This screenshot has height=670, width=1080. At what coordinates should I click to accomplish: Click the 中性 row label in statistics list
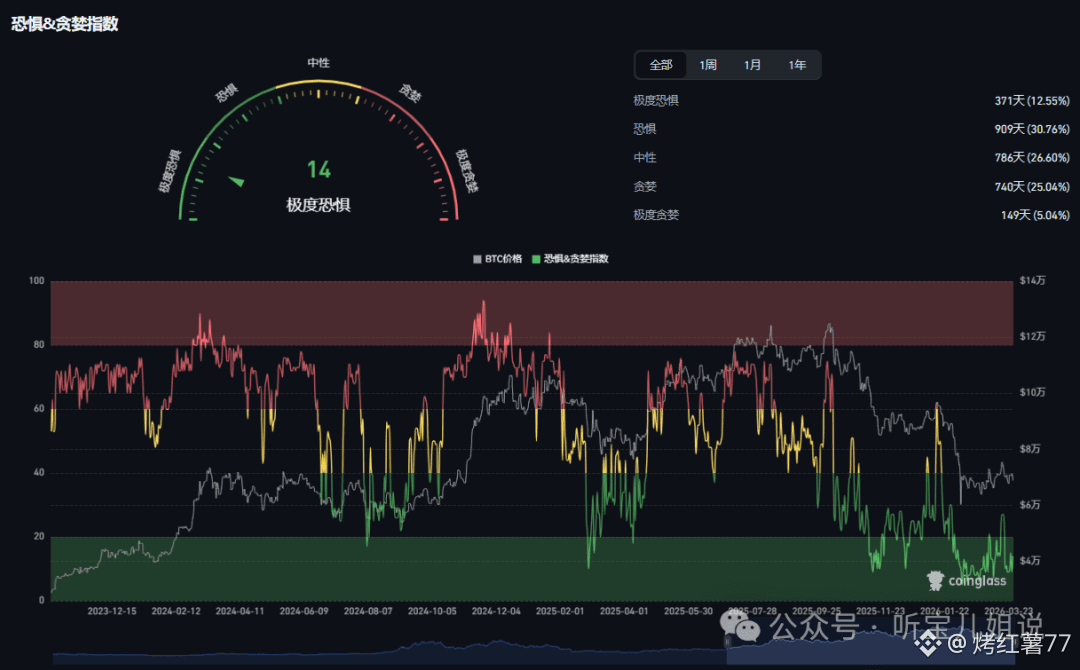[645, 158]
